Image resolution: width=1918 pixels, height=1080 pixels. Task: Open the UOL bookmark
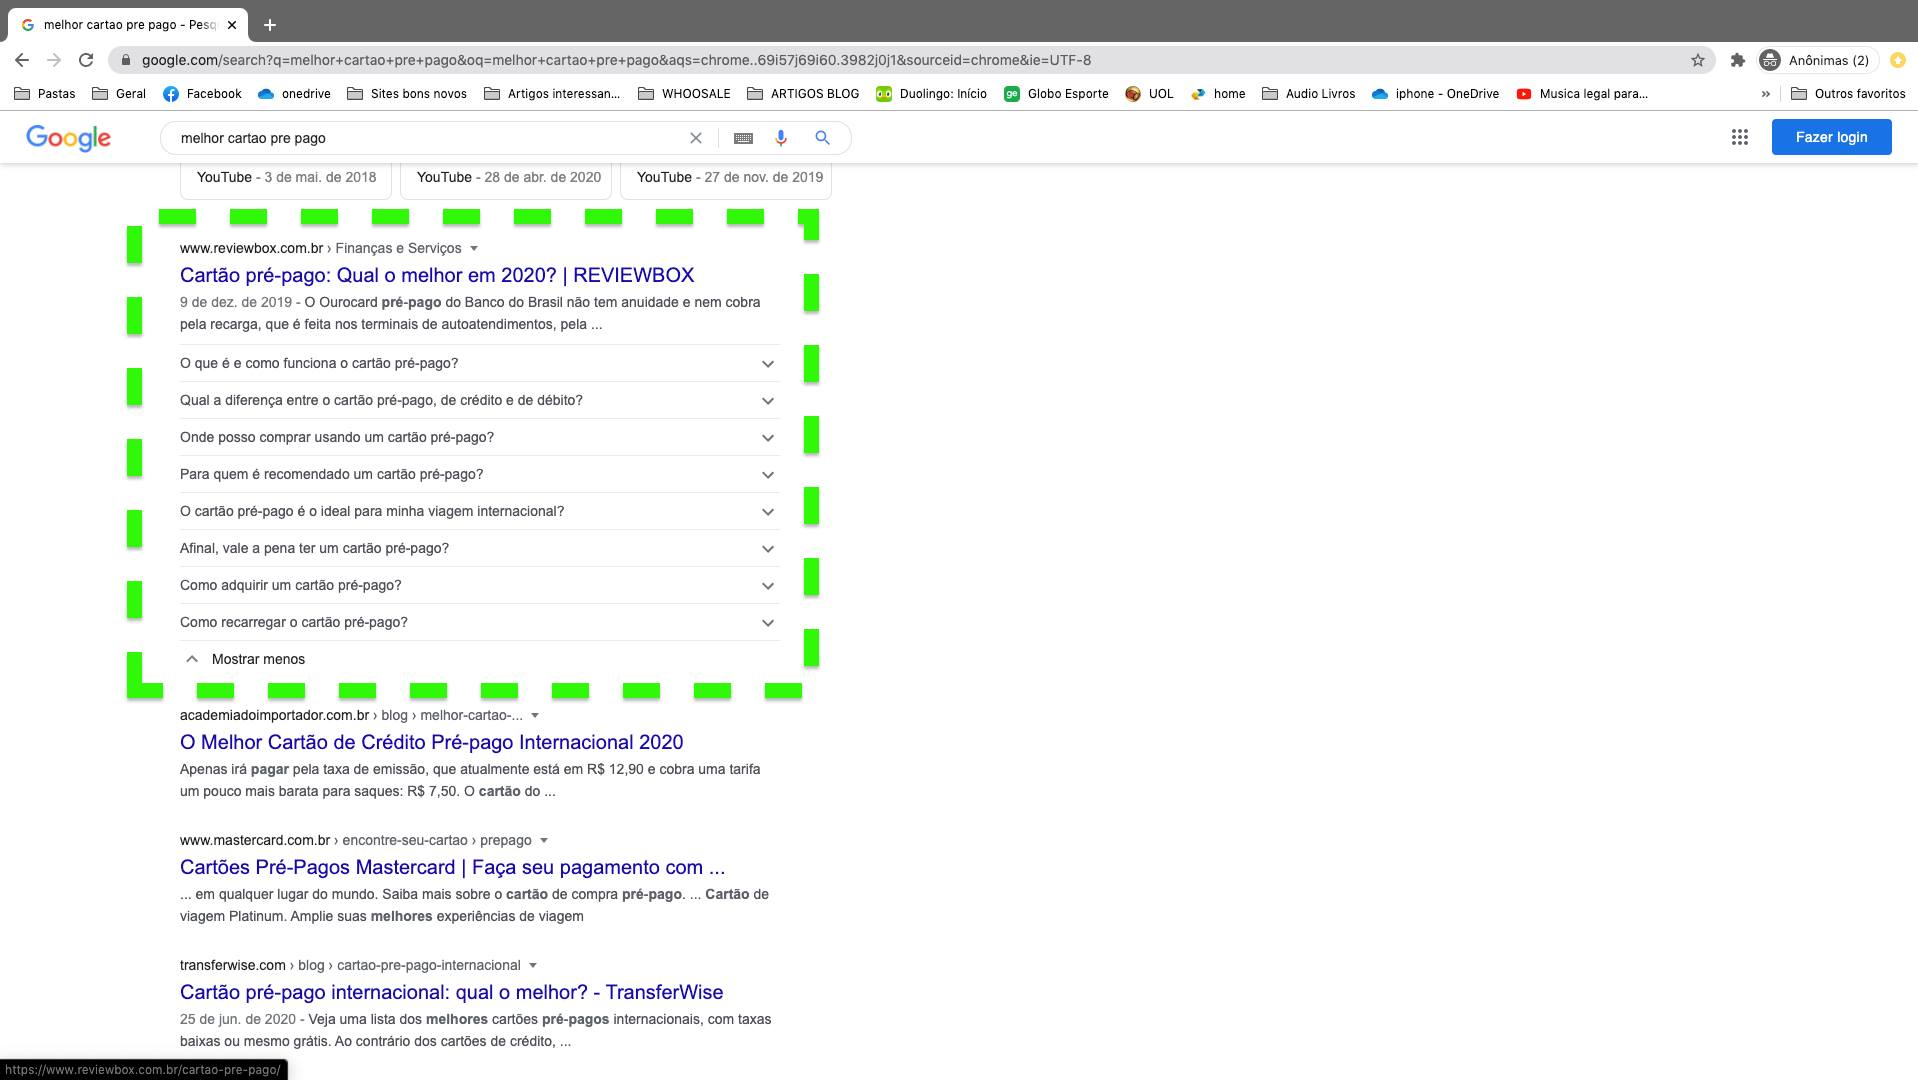(x=1149, y=93)
